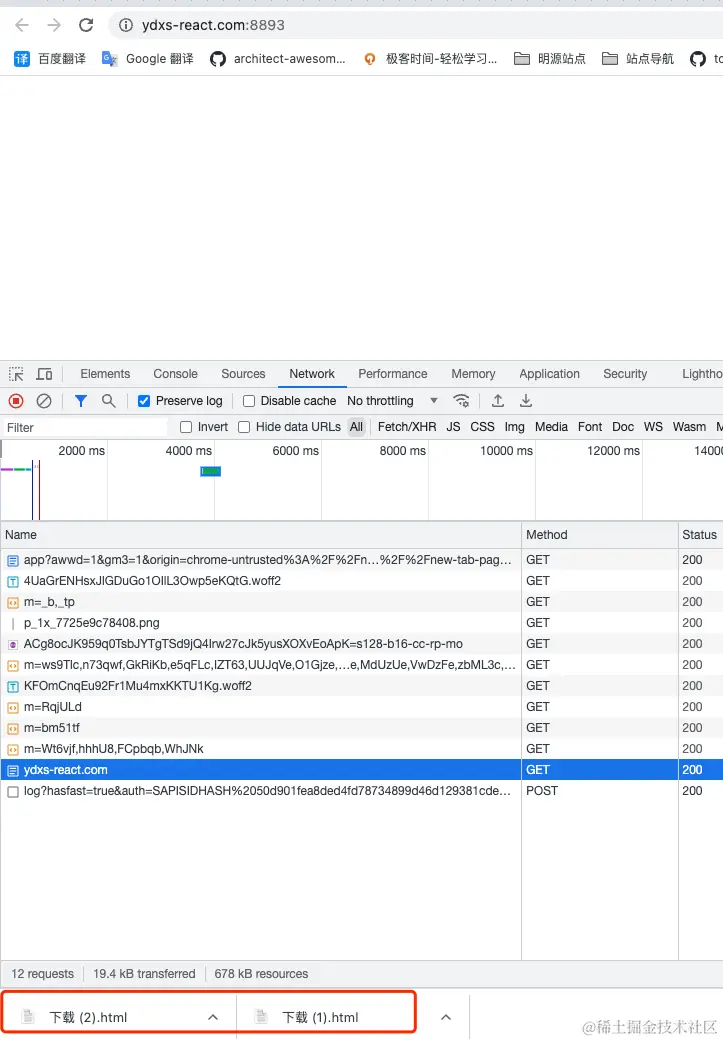
Task: Switch to the Console tab
Action: [175, 374]
